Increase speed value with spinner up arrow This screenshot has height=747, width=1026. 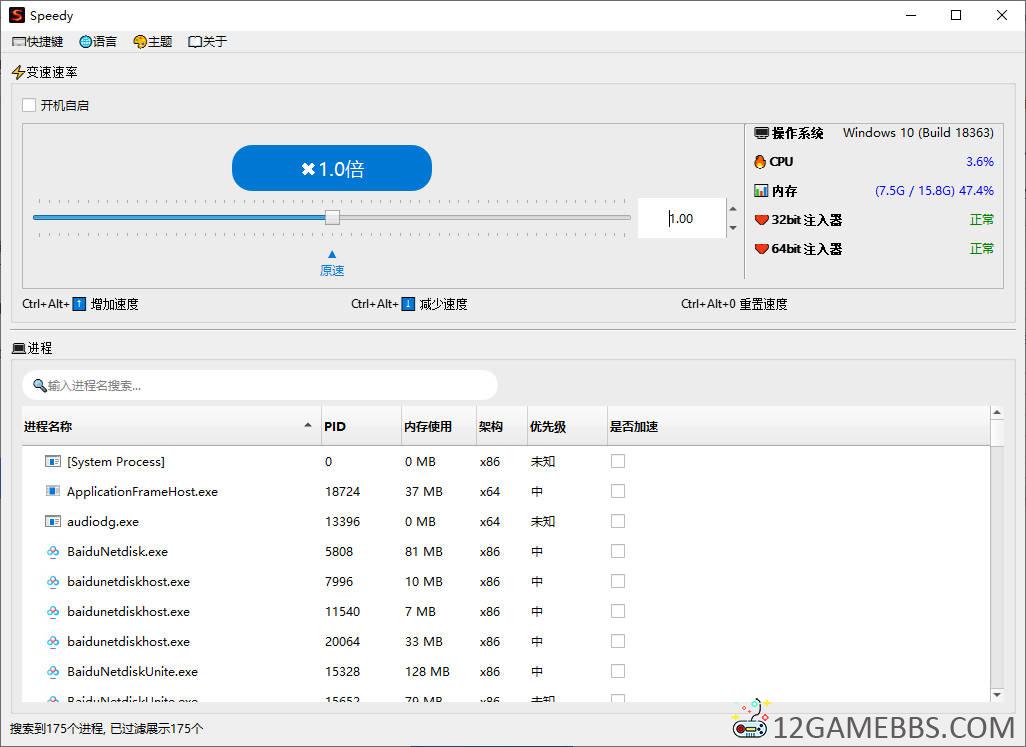point(733,210)
